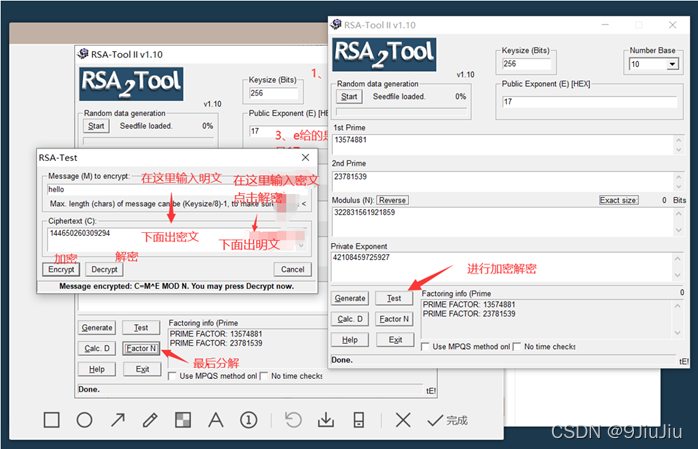The width and height of the screenshot is (698, 449).
Task: Click Public Exponent field in left window
Action: click(288, 131)
